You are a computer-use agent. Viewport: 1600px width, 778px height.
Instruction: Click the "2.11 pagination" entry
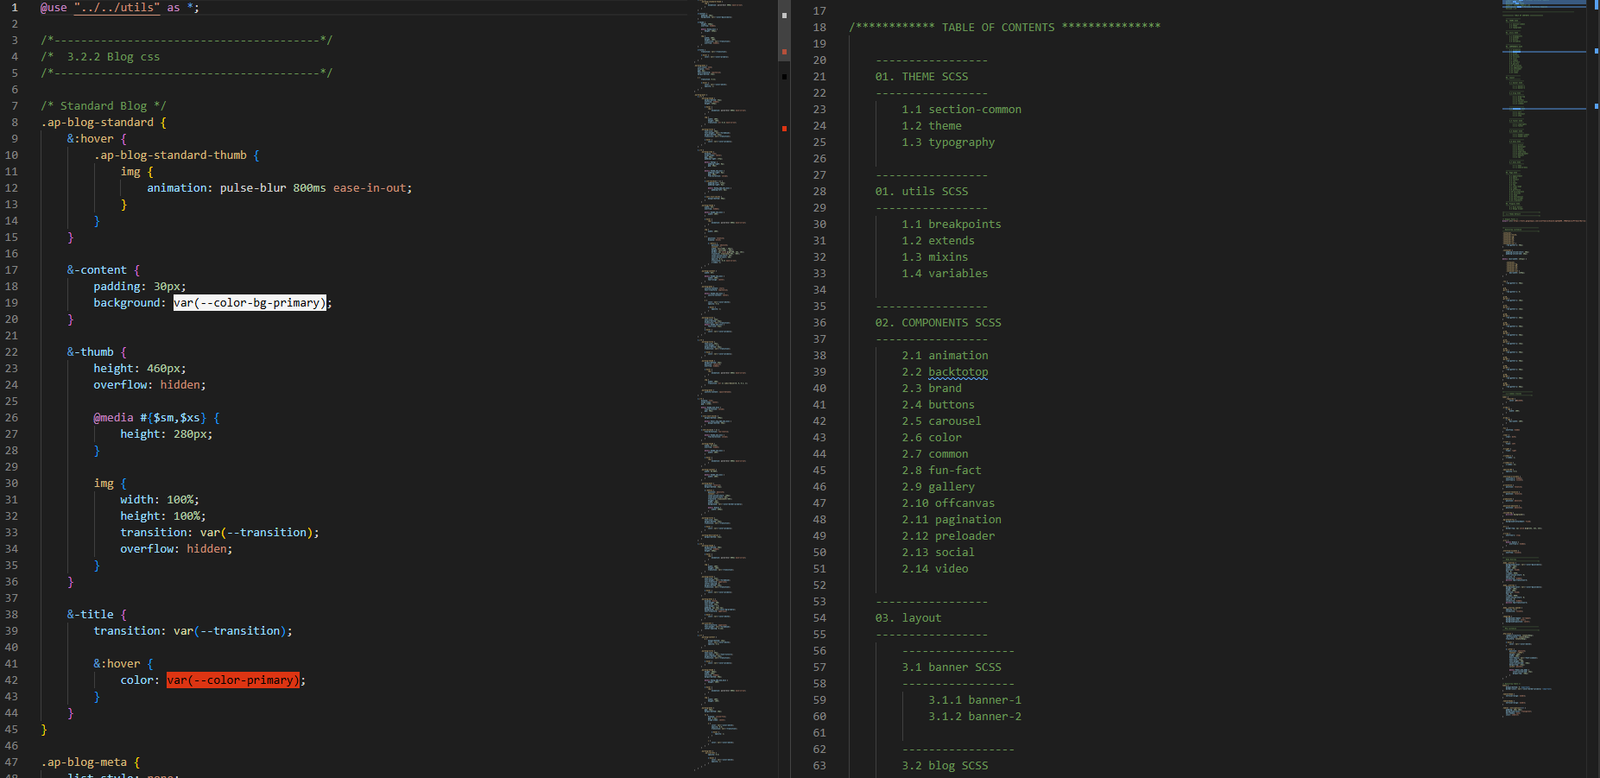click(x=952, y=519)
